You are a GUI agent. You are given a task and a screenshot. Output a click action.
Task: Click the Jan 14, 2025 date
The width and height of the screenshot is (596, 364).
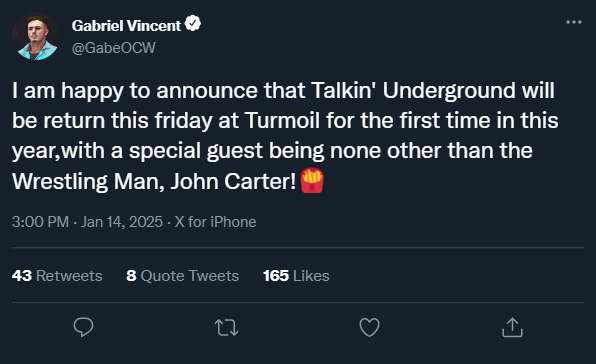(x=122, y=222)
